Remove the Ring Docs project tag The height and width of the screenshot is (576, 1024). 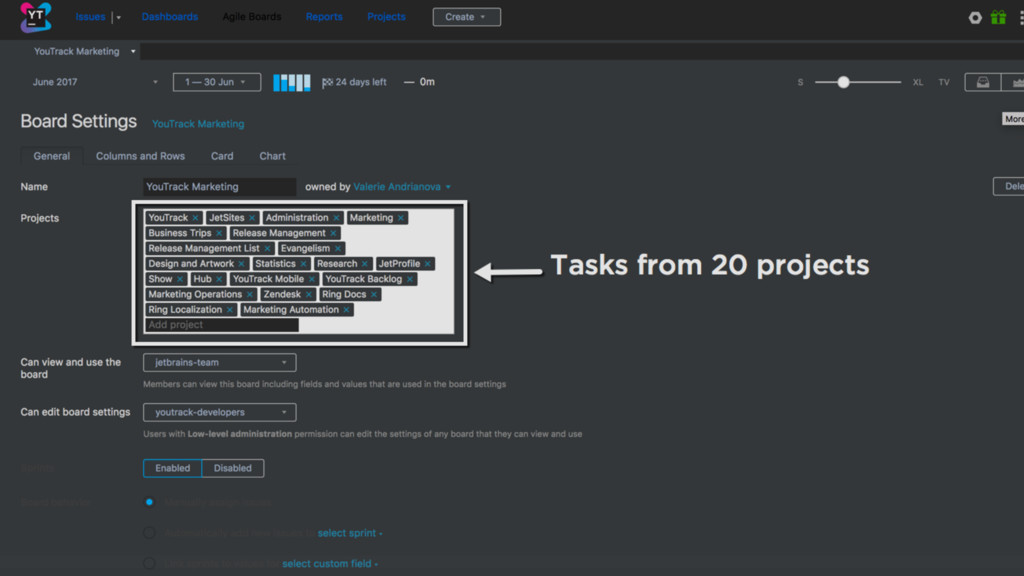click(374, 295)
